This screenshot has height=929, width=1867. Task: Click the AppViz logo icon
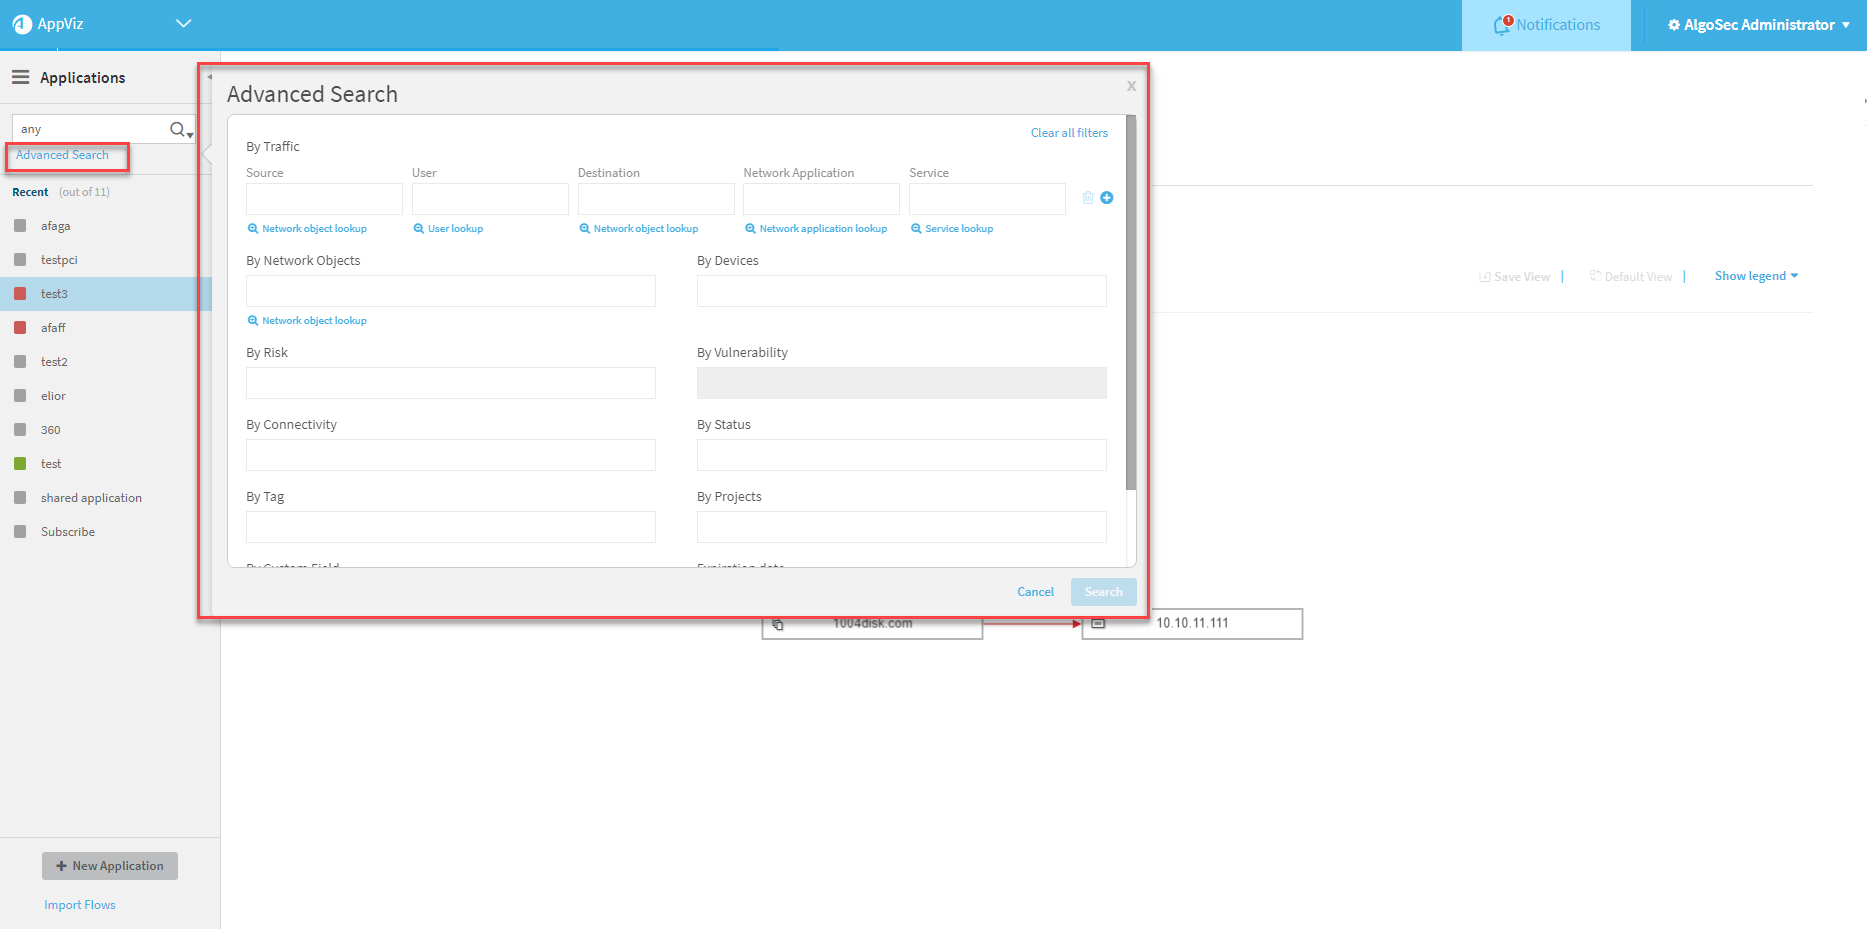tap(22, 24)
